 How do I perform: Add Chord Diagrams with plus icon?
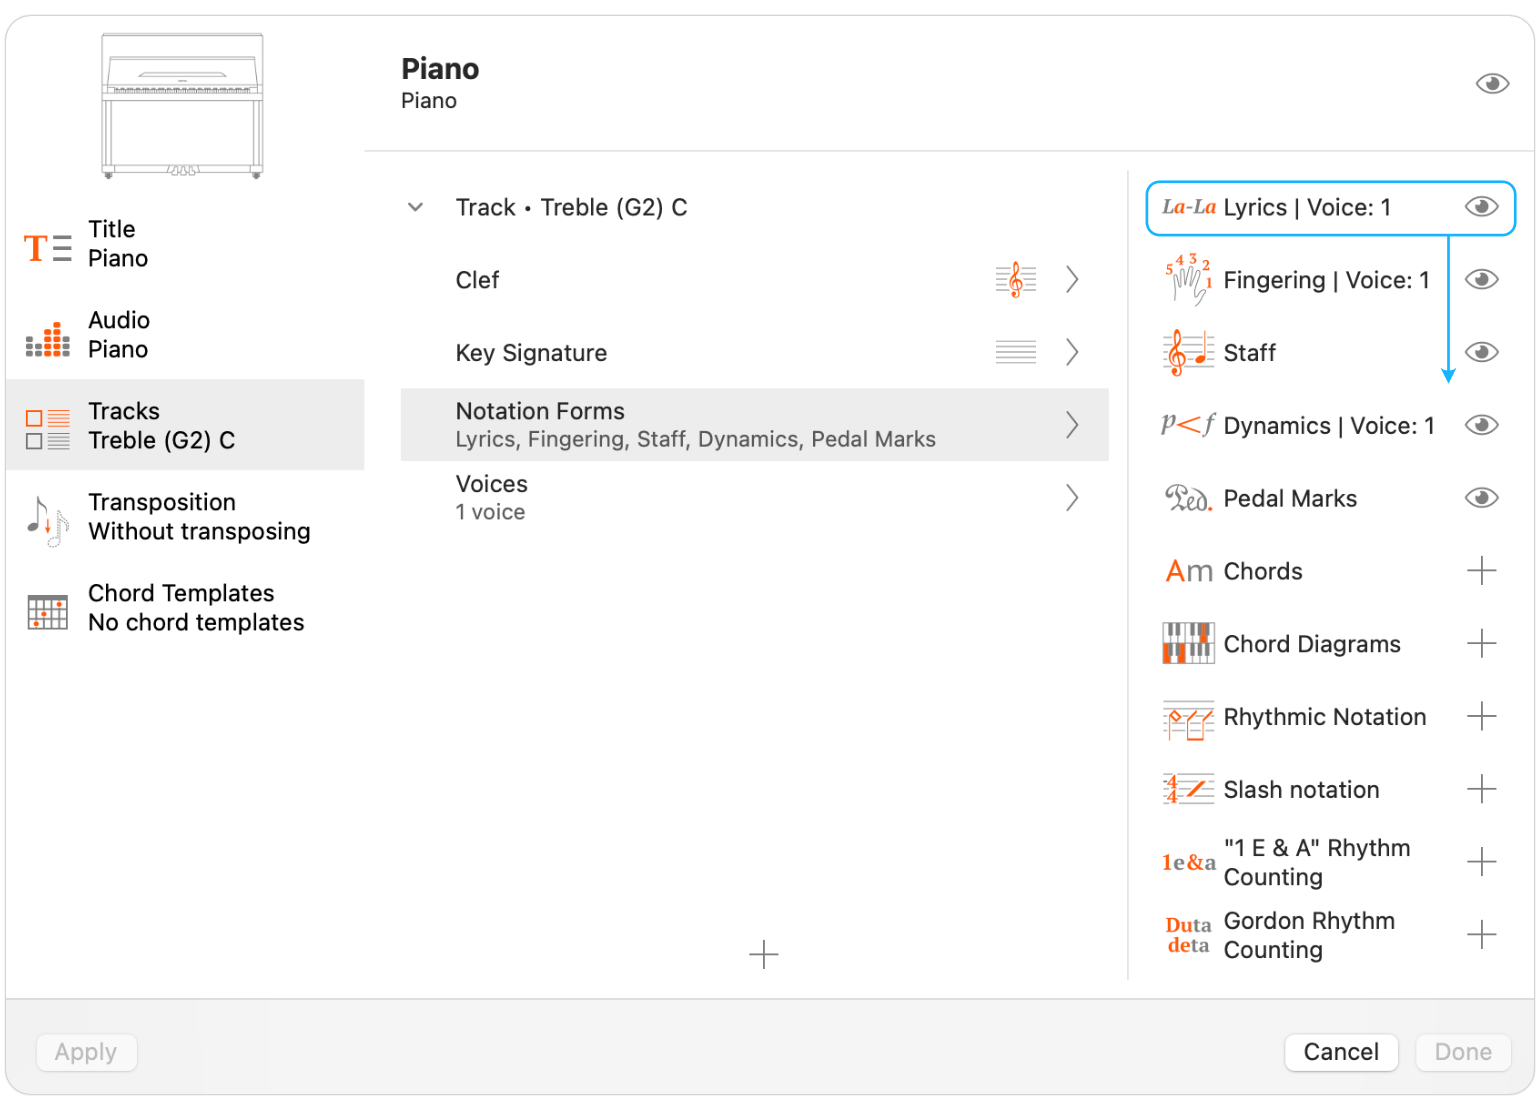(1481, 643)
